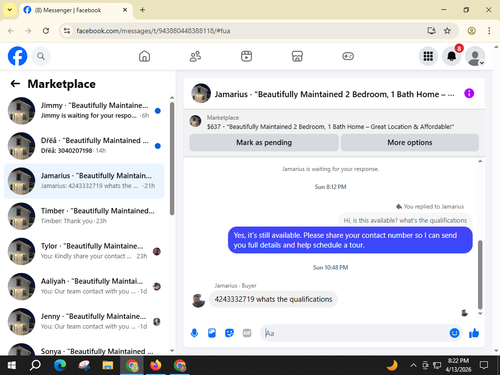Click chat messages scrollbar
The width and height of the screenshot is (500, 375).
point(480,274)
